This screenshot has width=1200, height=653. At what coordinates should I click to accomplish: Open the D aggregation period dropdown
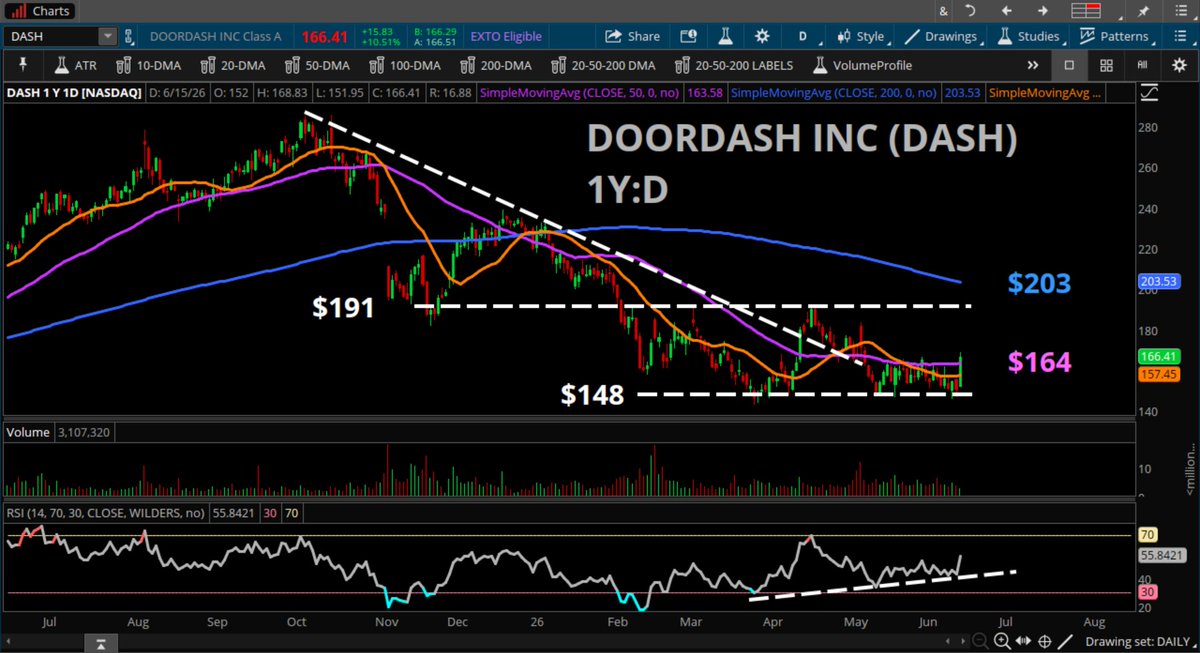tap(802, 36)
